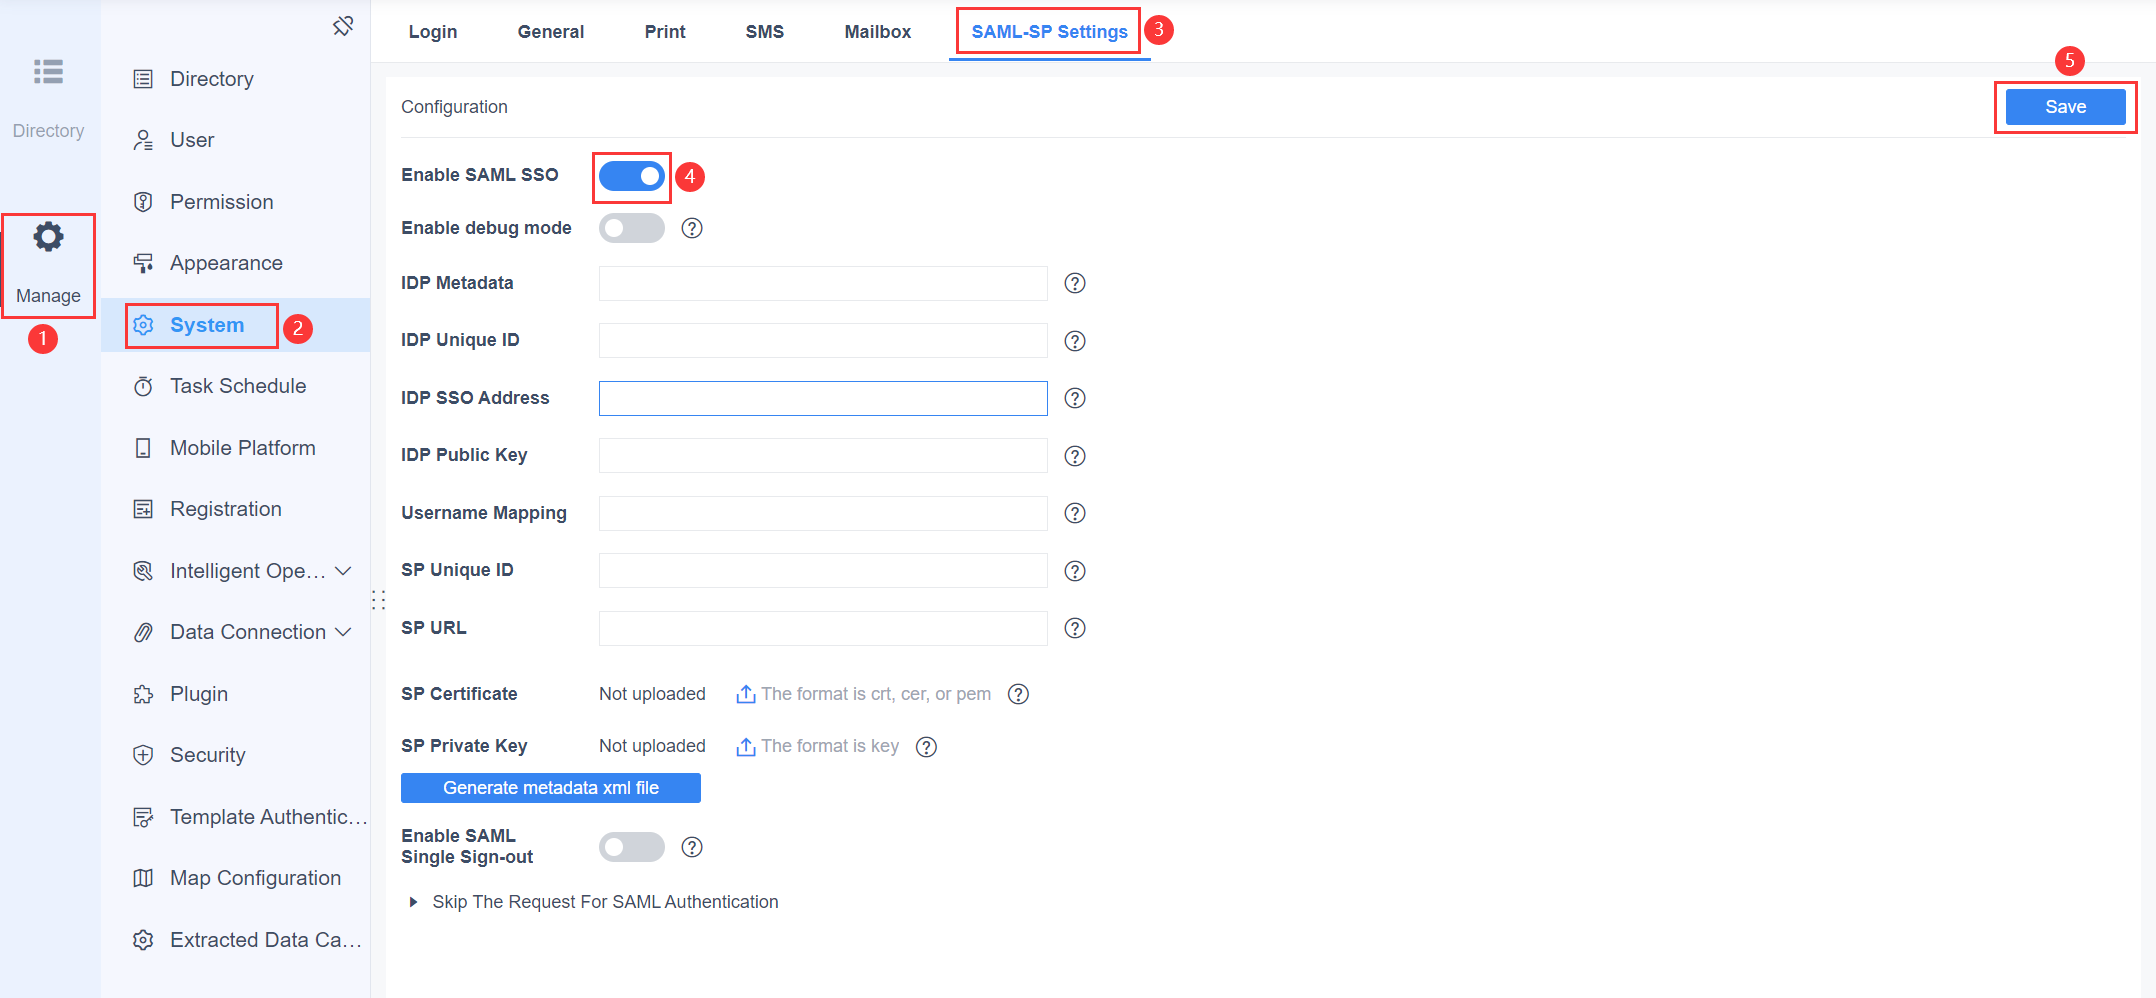Open the Login tab
The image size is (2156, 998).
pos(432,31)
